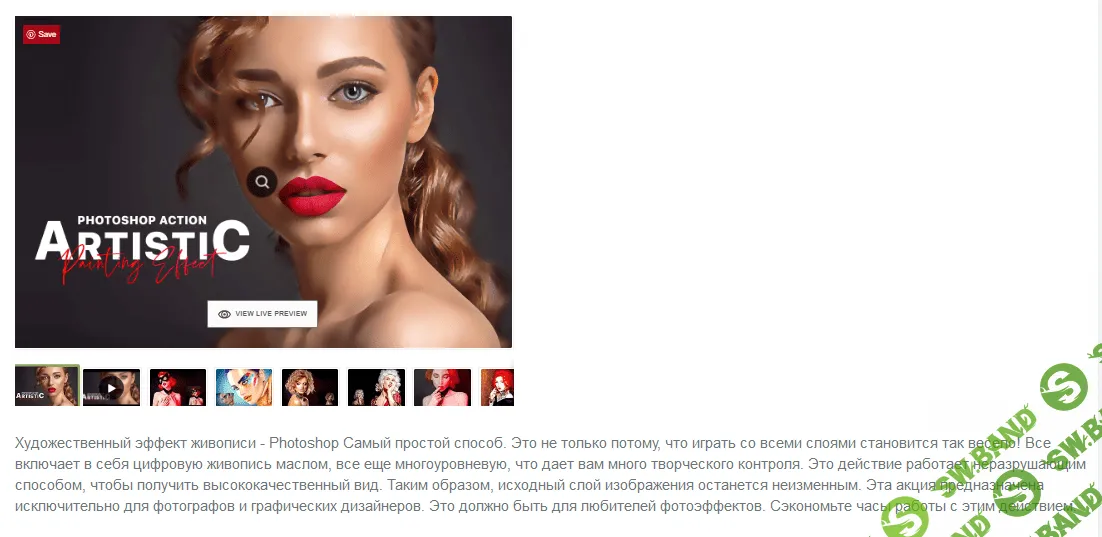This screenshot has height=537, width=1102.
Task: Click the main Artistic Painting Effect image
Action: (x=264, y=181)
